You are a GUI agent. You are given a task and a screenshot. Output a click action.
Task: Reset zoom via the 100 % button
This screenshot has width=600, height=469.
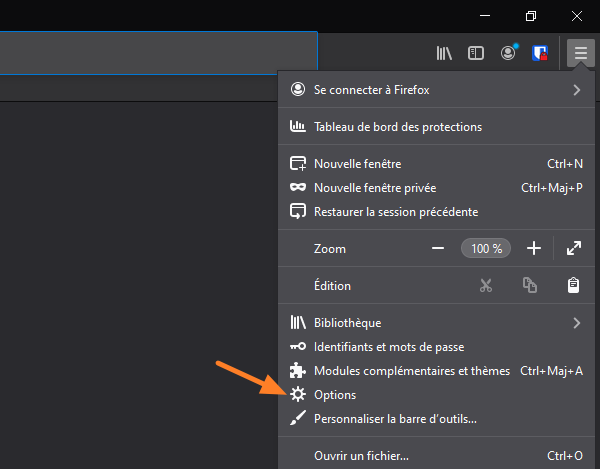(x=486, y=248)
